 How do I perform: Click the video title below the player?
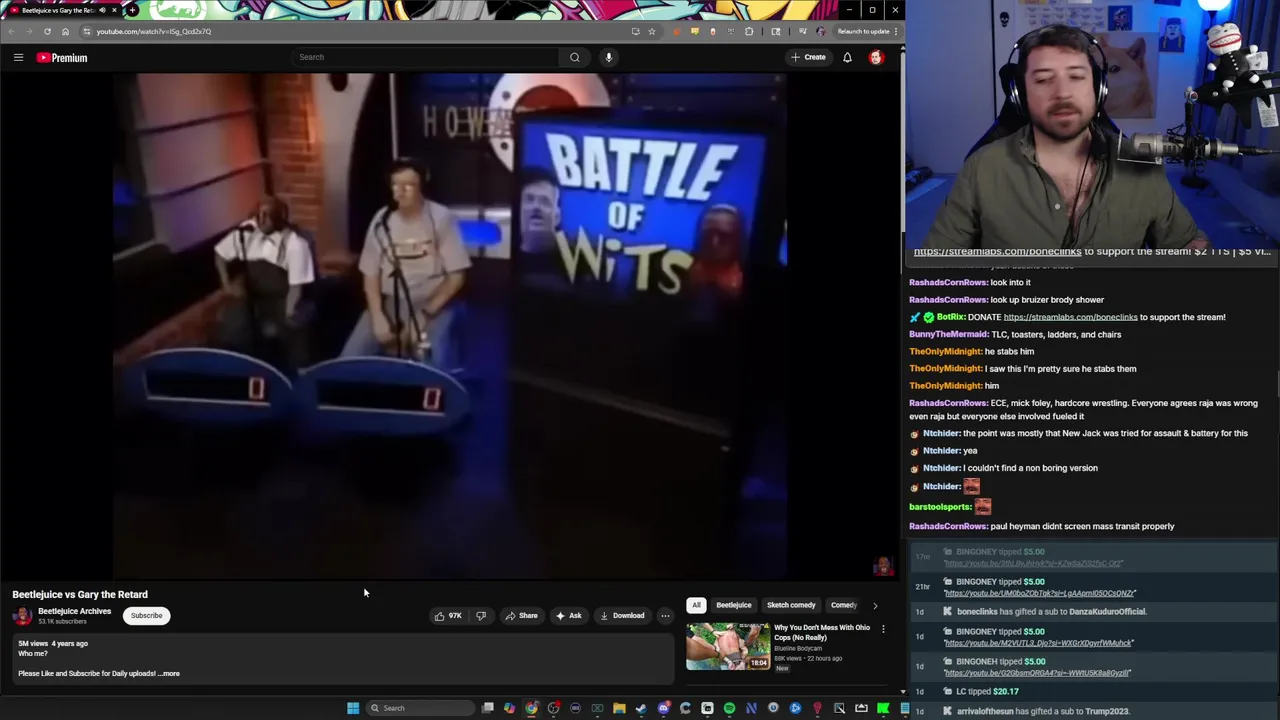pyautogui.click(x=80, y=594)
